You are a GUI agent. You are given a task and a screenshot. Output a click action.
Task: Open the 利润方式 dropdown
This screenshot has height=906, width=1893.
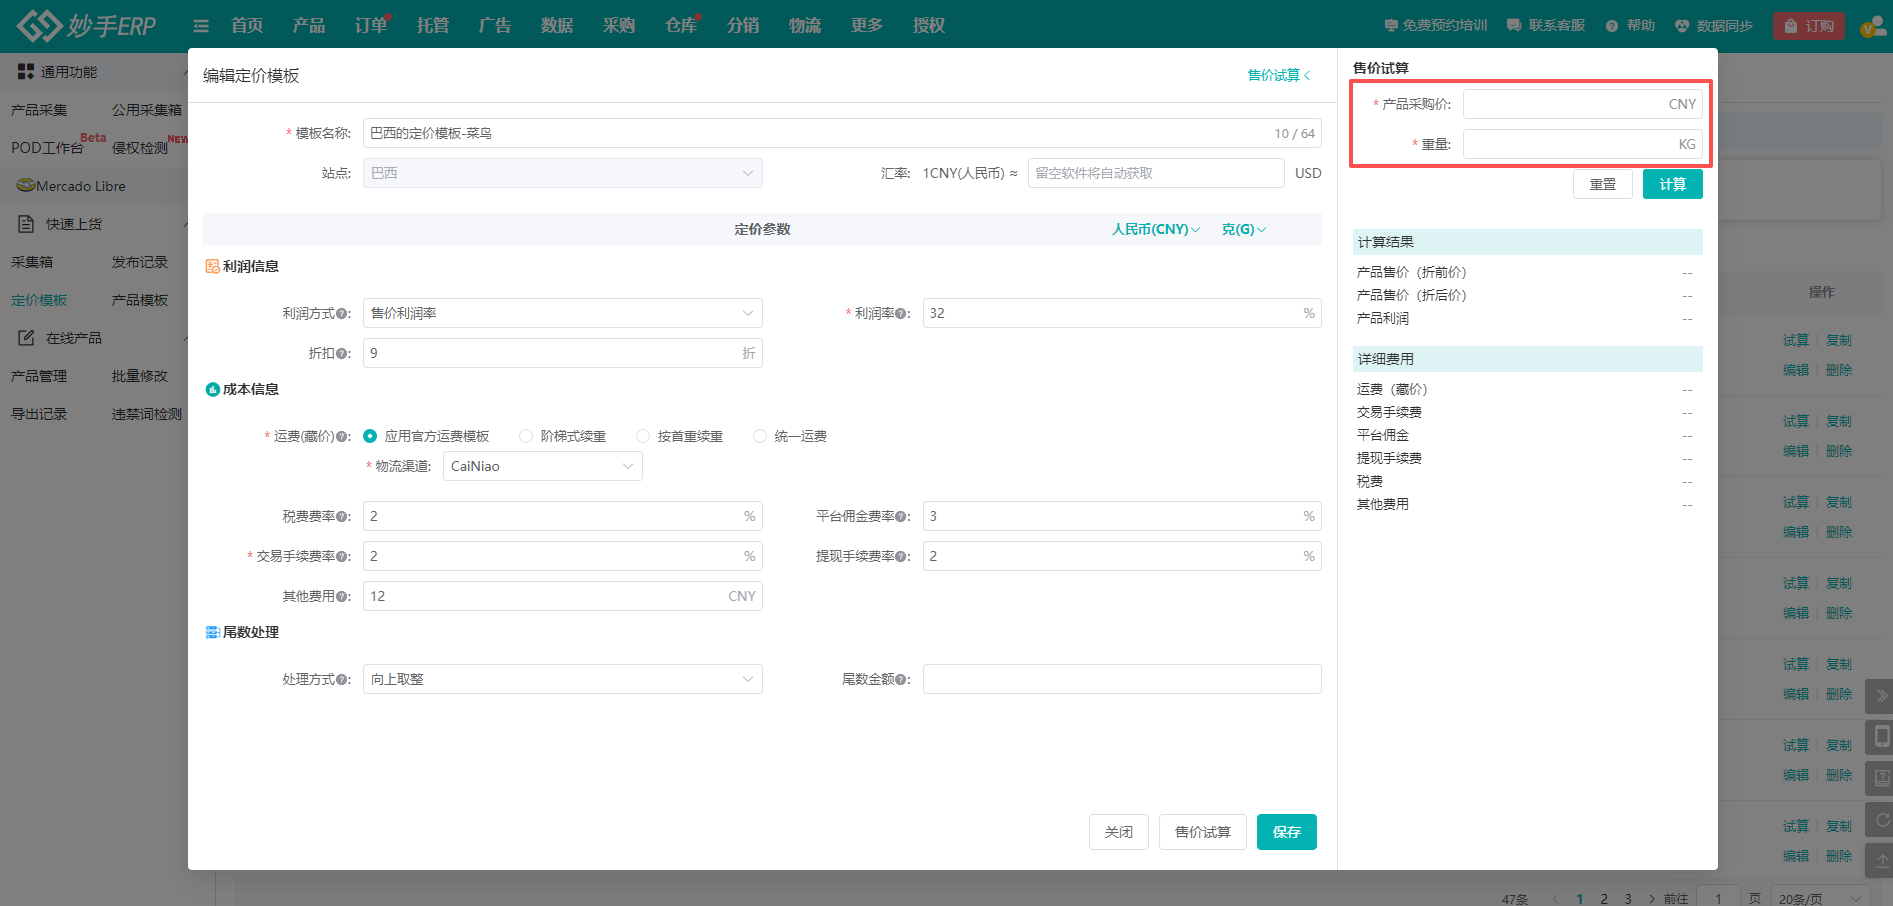(x=562, y=313)
